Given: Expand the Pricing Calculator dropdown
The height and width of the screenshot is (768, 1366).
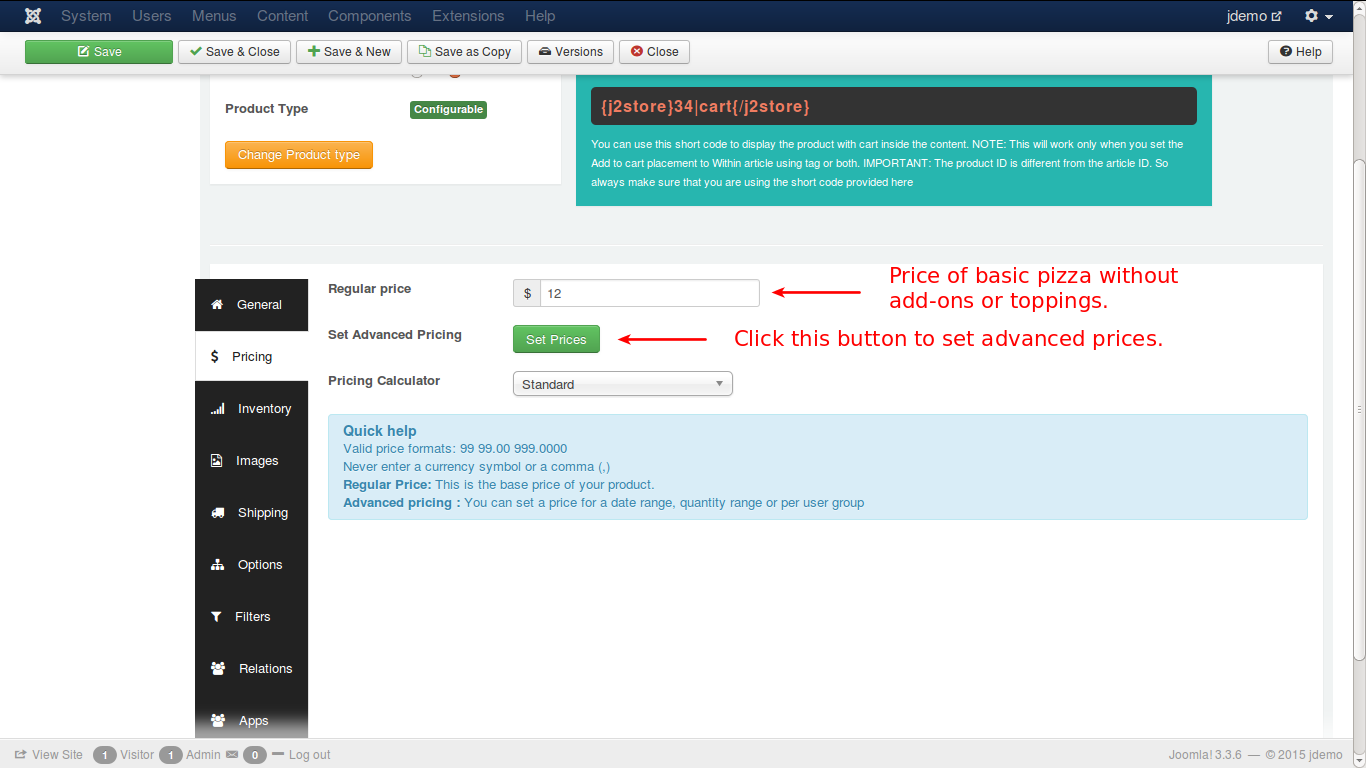Looking at the screenshot, I should [622, 384].
